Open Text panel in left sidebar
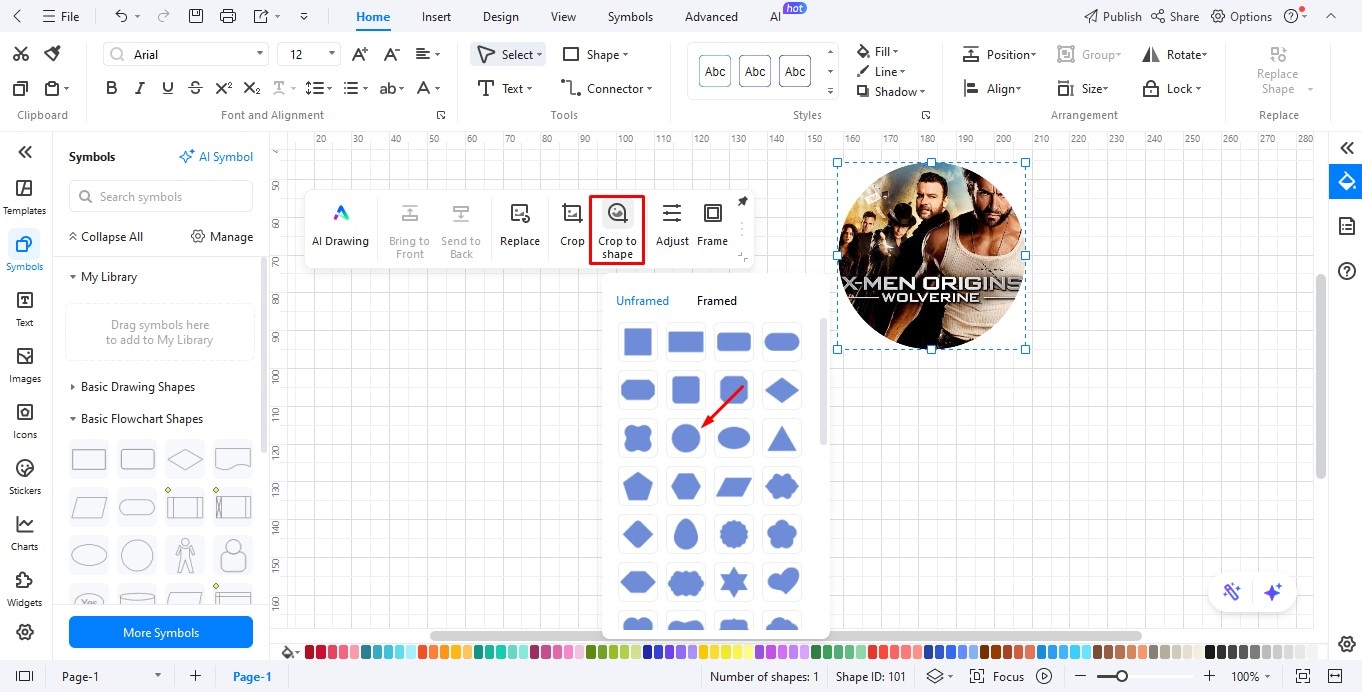This screenshot has width=1362, height=692. point(25,309)
